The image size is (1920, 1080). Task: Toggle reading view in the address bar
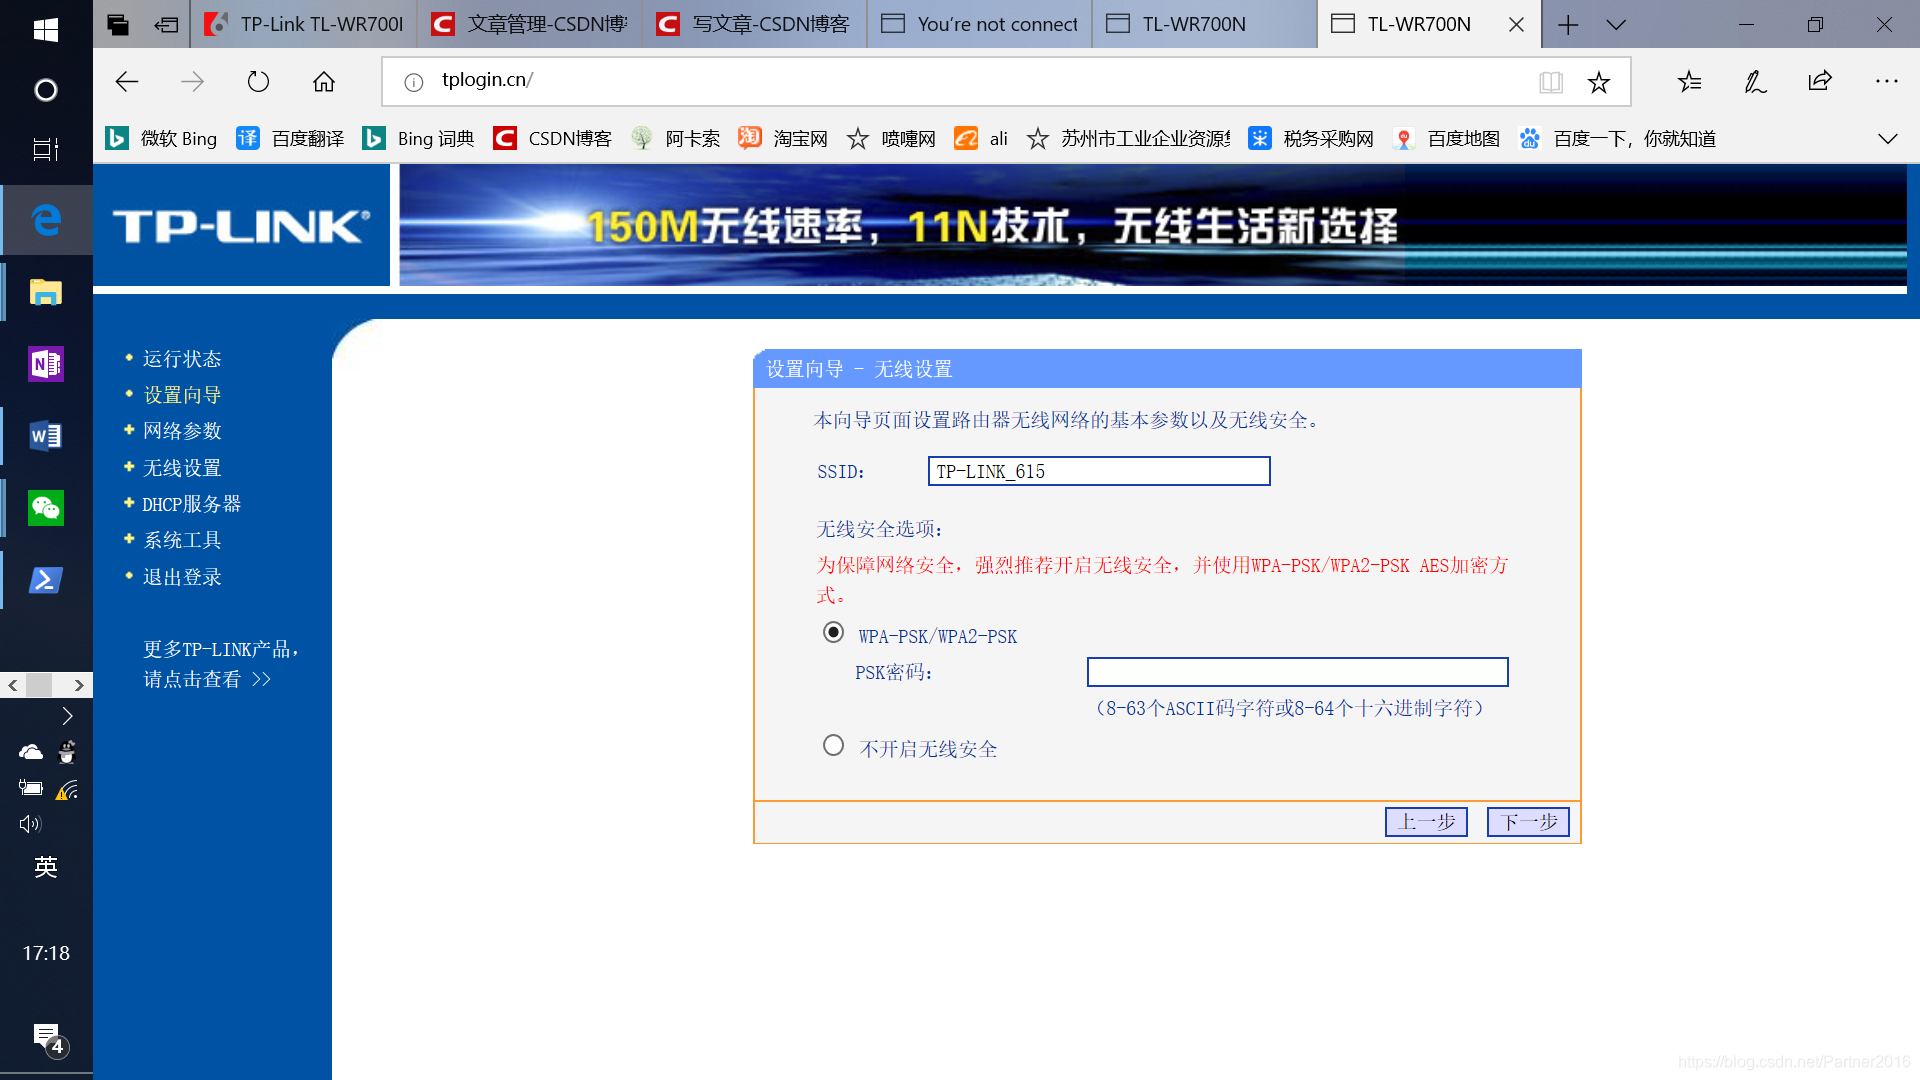click(1552, 81)
